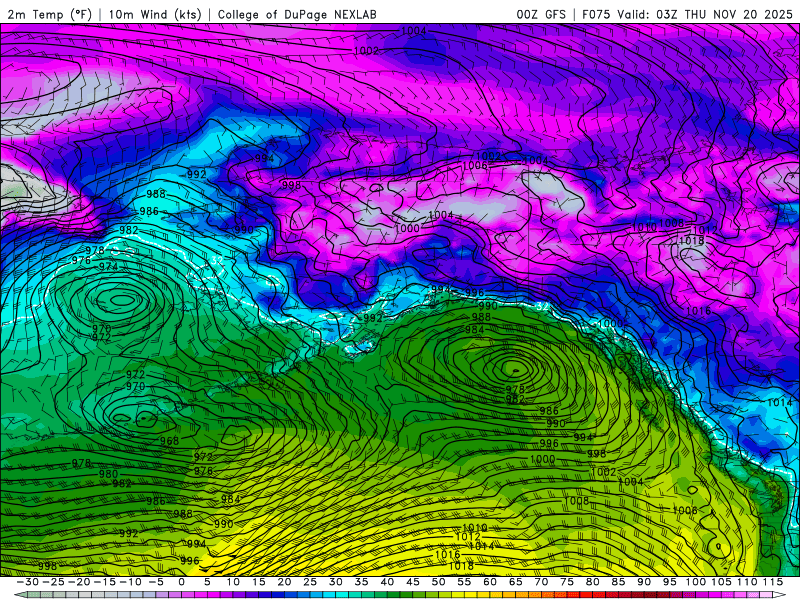The image size is (800, 600).
Task: Click the "2m Temp (°F)" title text
Action: [x=49, y=14]
